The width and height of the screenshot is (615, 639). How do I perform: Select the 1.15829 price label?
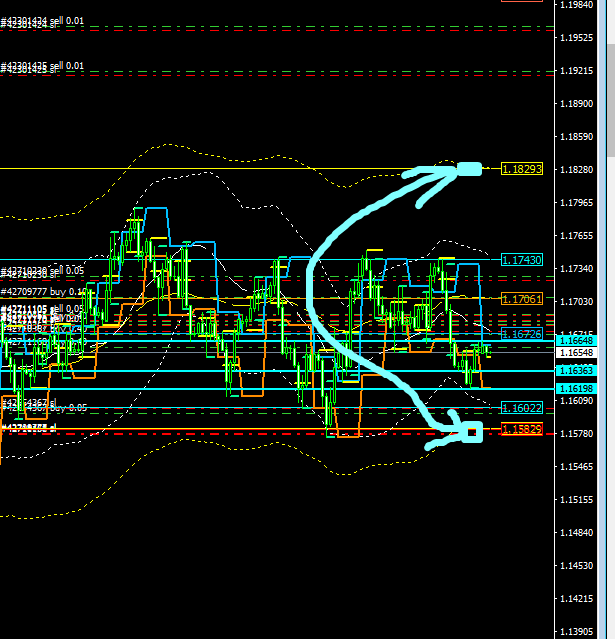pyautogui.click(x=522, y=428)
